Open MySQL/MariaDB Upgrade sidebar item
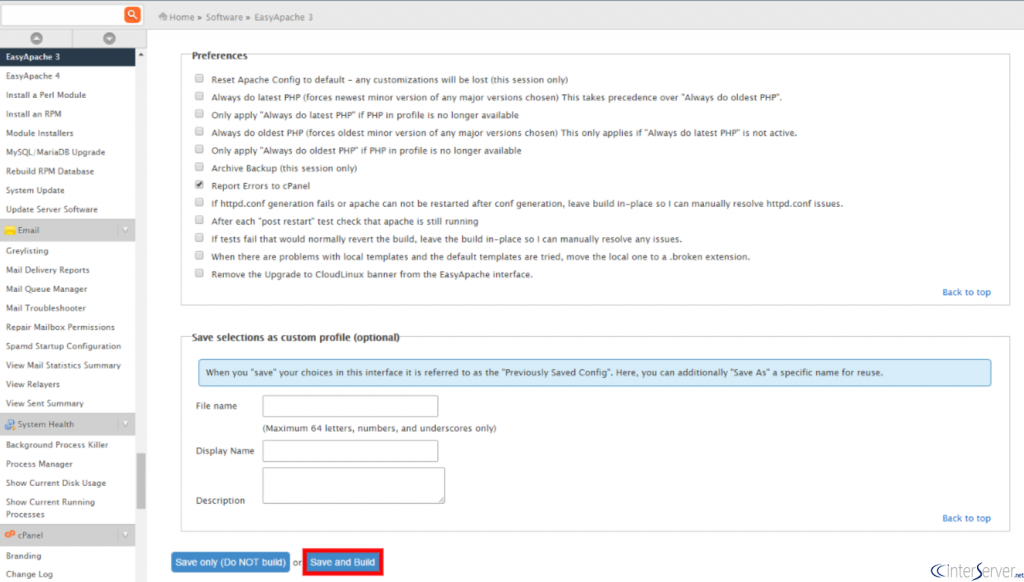 [x=56, y=152]
